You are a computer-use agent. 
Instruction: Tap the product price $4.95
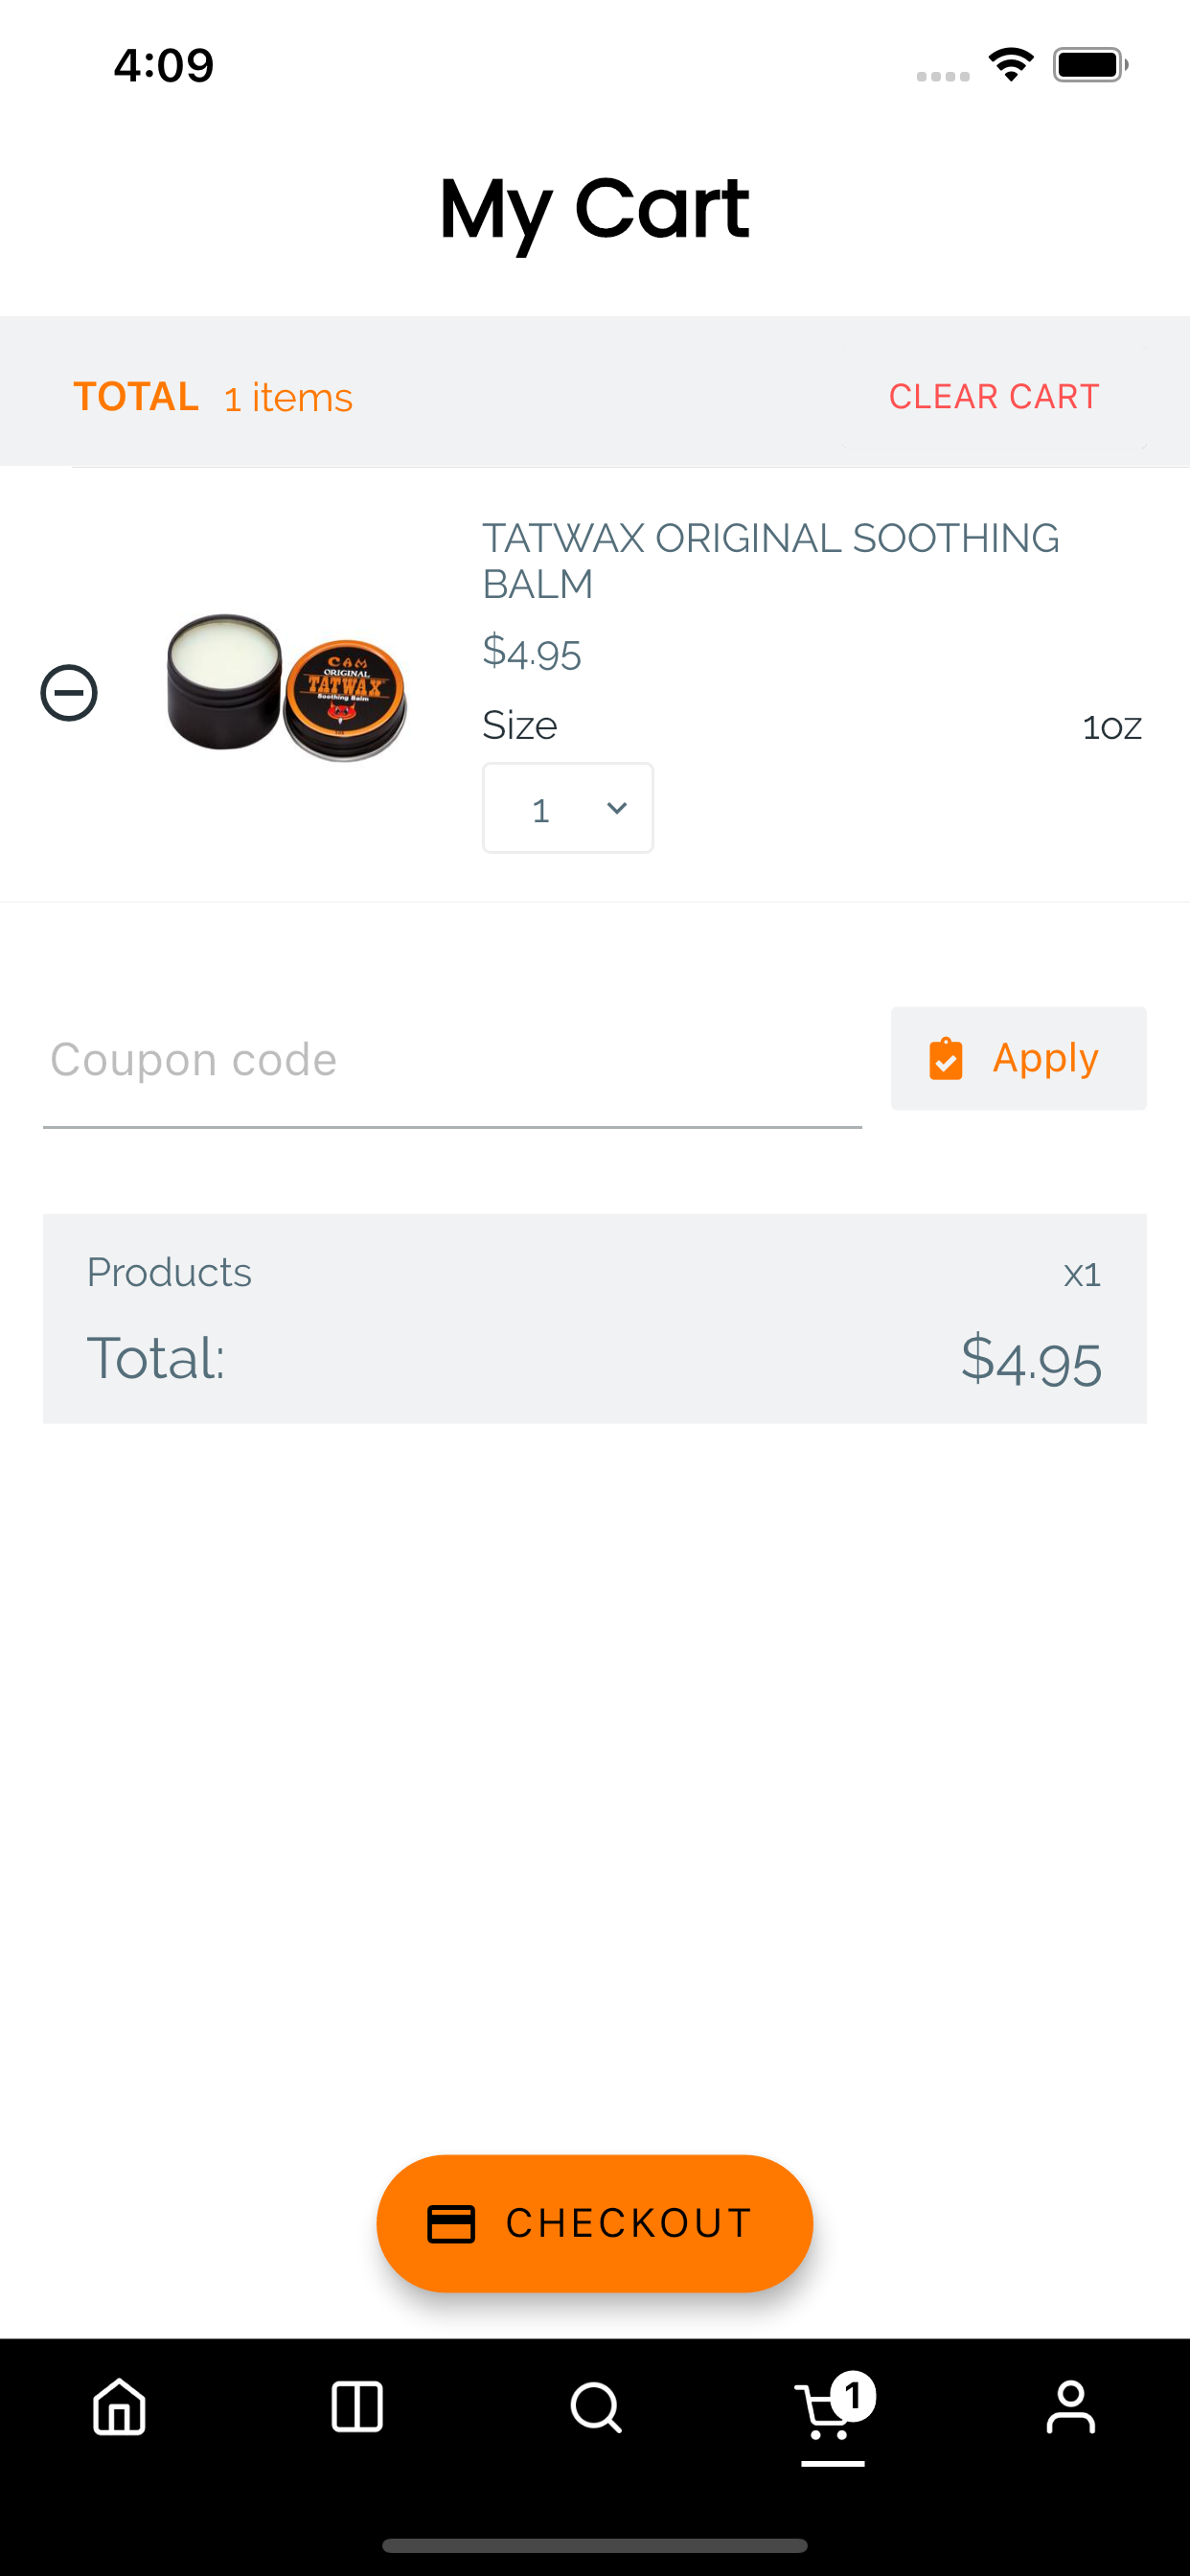[x=531, y=652]
